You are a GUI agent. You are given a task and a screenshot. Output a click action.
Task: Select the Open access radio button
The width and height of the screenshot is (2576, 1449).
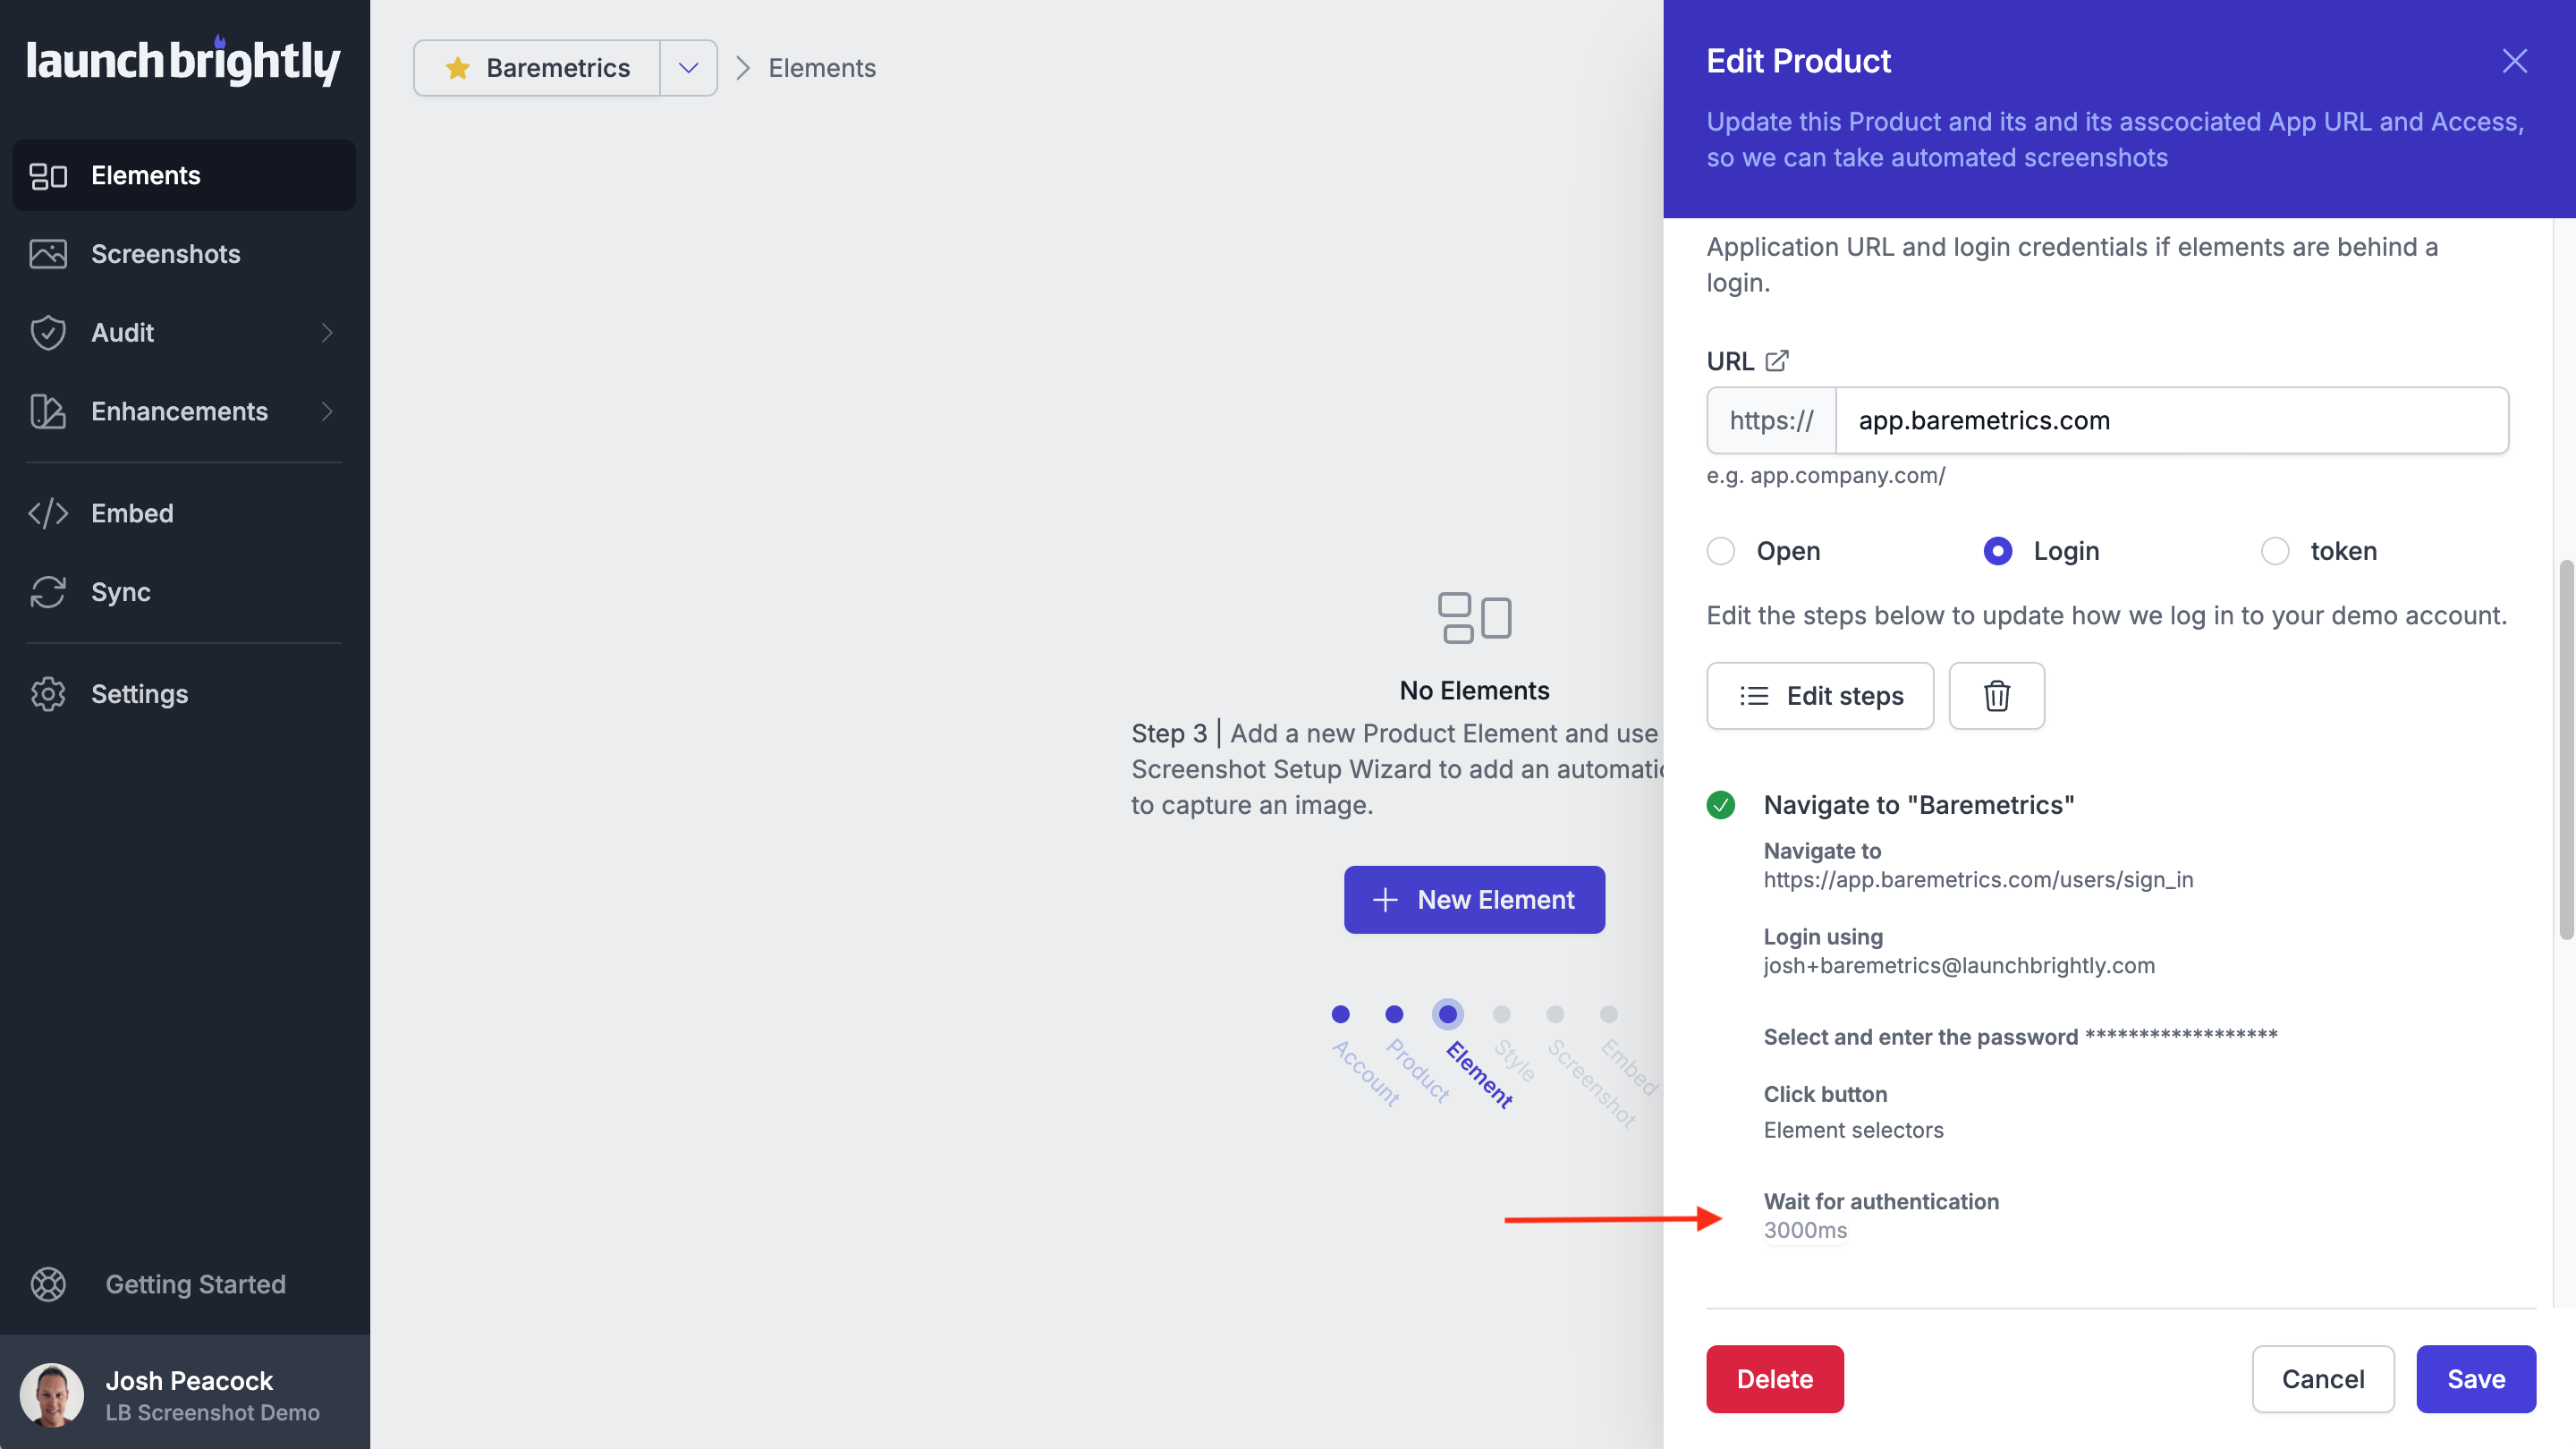click(x=1721, y=551)
